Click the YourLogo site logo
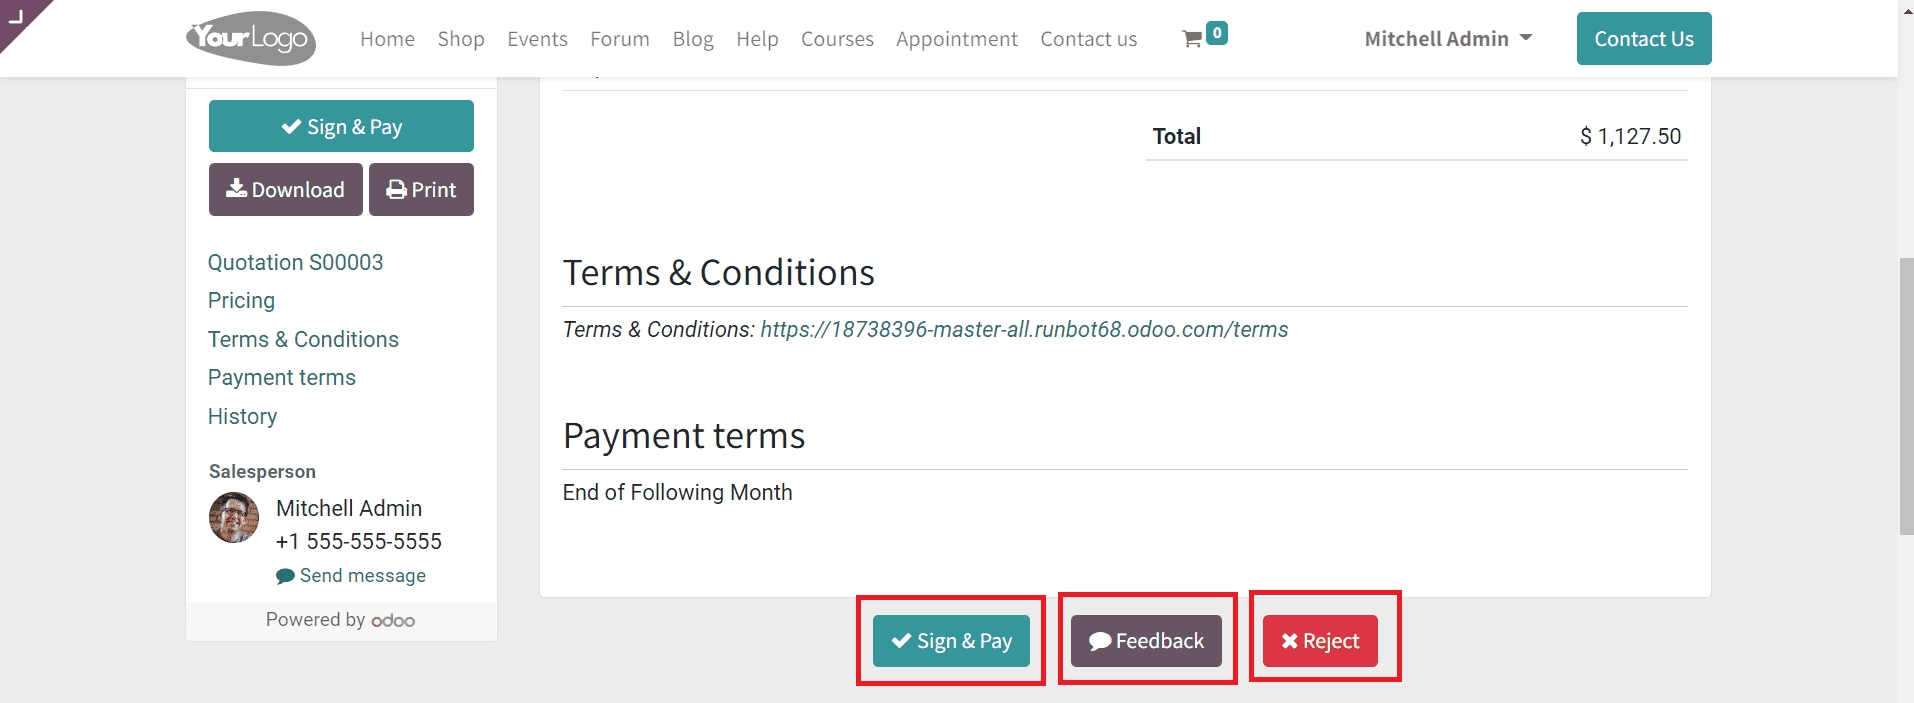Image resolution: width=1914 pixels, height=703 pixels. tap(251, 39)
